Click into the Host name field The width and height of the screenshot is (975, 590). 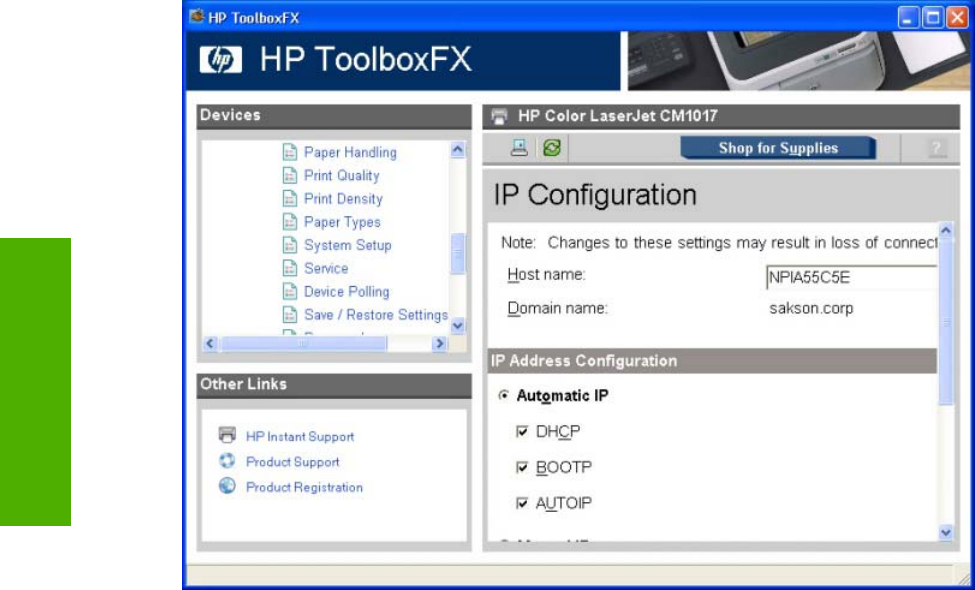coord(851,277)
